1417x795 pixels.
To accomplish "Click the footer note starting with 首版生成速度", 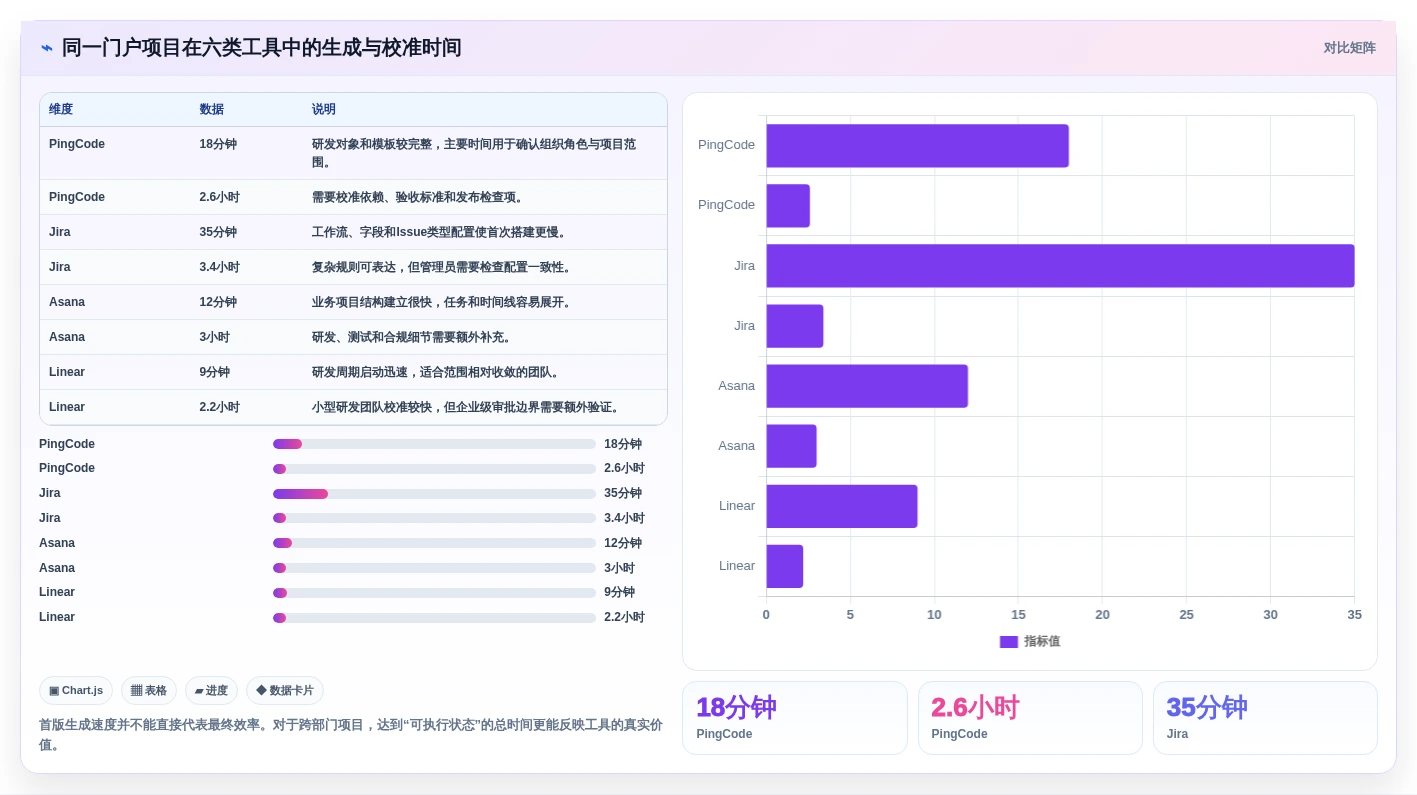I will tap(351, 735).
